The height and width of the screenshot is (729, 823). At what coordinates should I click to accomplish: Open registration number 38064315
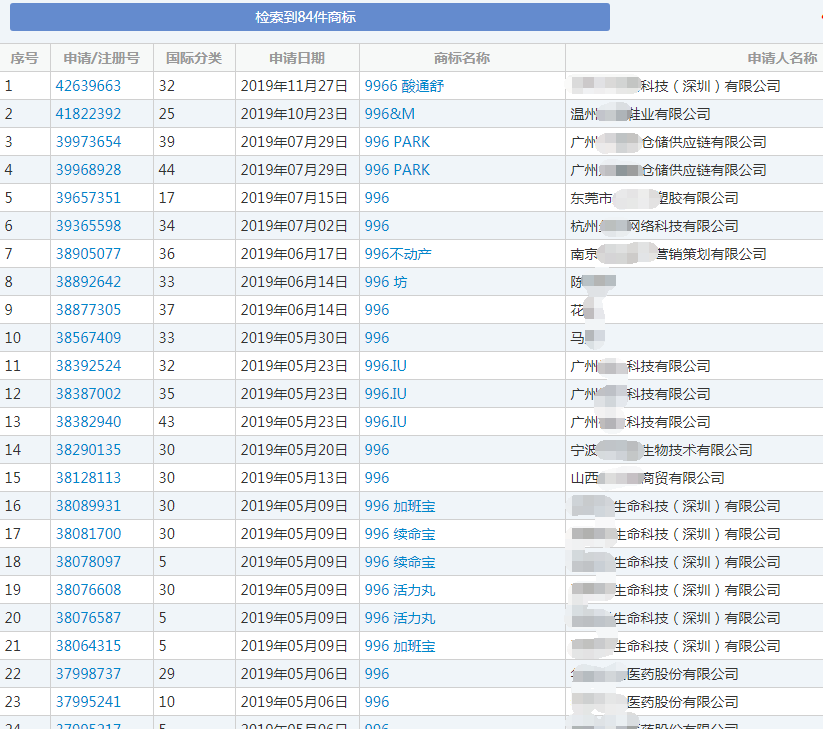pos(88,646)
